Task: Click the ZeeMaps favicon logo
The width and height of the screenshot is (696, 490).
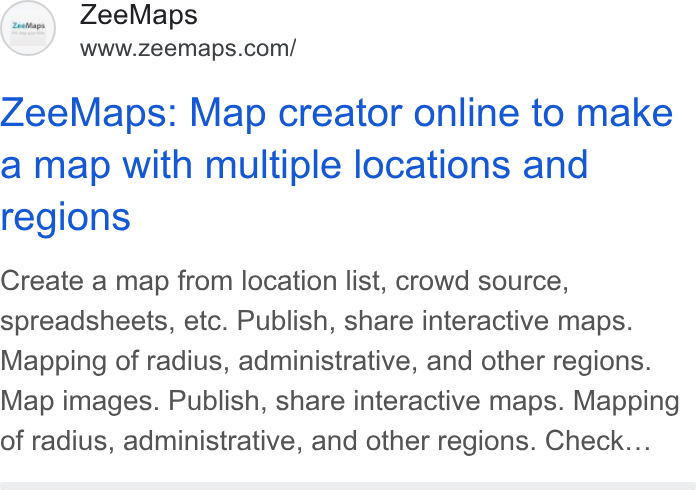Action: point(28,28)
